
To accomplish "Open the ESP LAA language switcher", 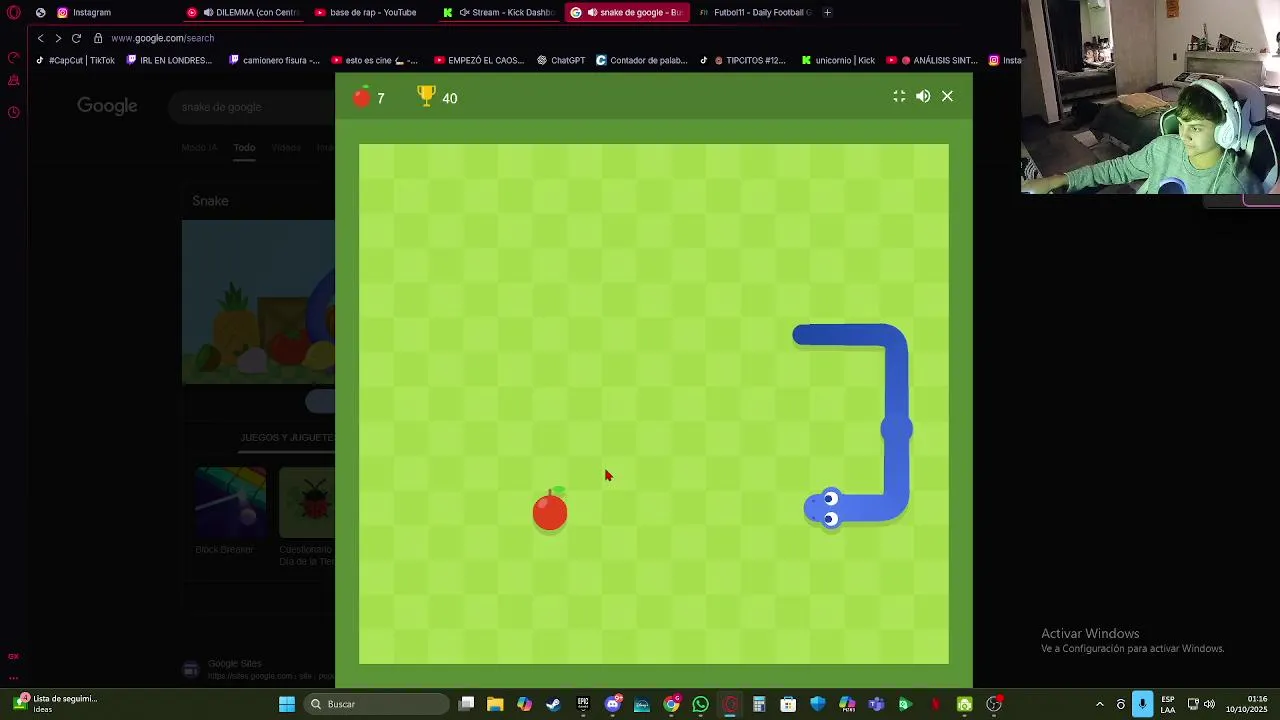I will point(1168,704).
